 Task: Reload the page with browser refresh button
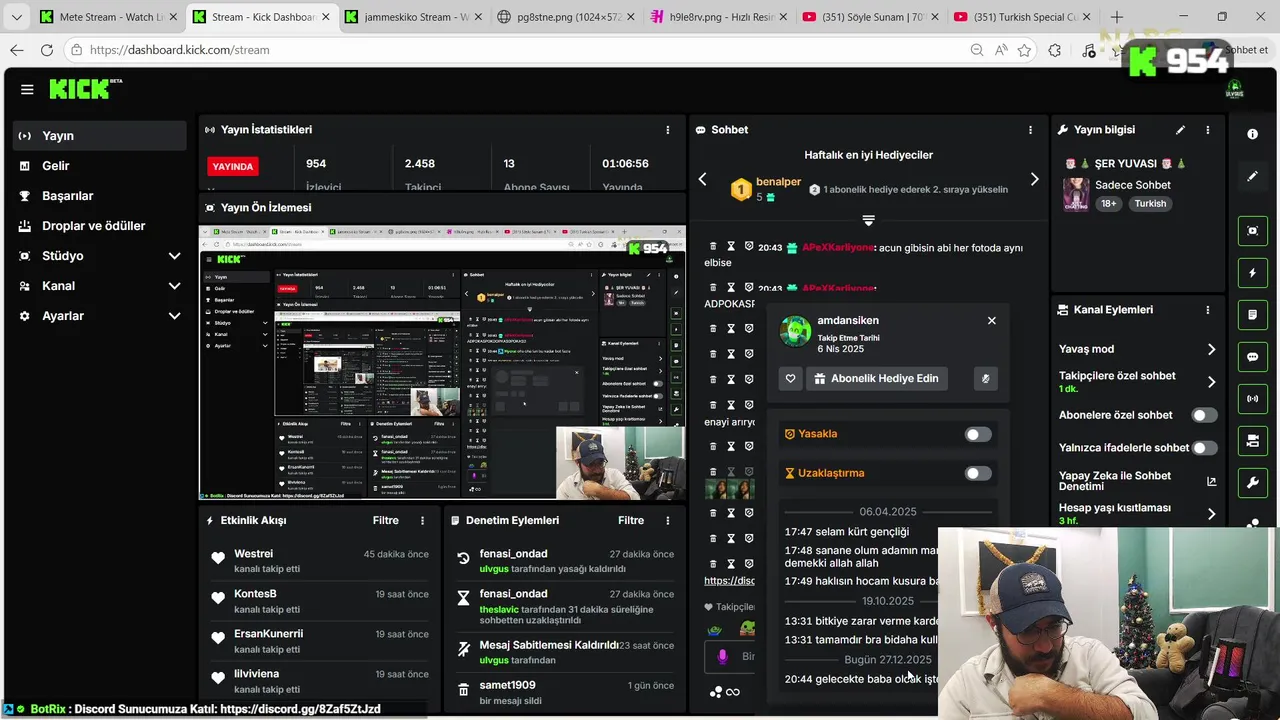(x=46, y=50)
